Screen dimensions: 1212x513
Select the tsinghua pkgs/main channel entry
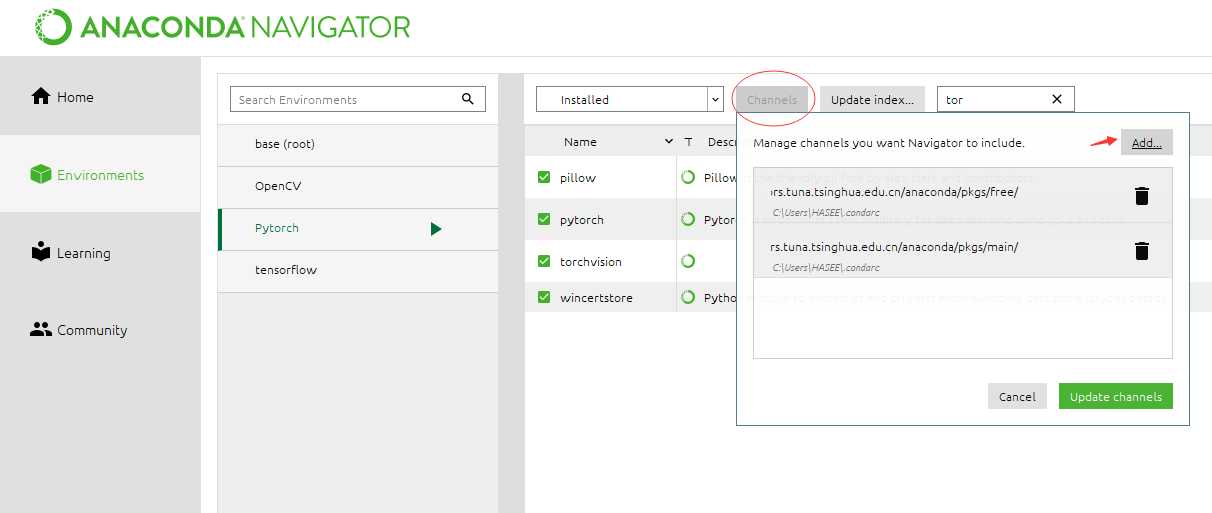962,251
